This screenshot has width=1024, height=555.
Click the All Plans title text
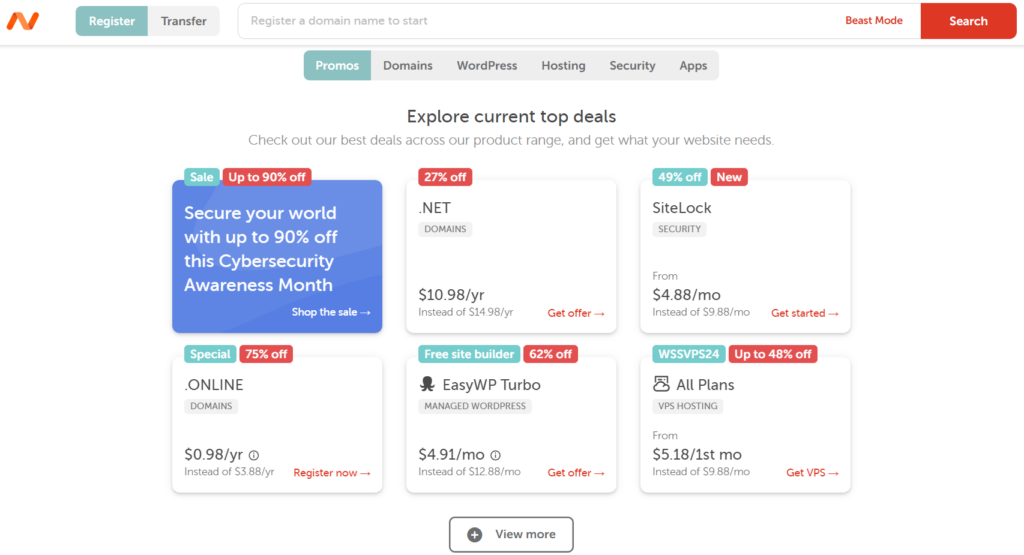coord(705,385)
